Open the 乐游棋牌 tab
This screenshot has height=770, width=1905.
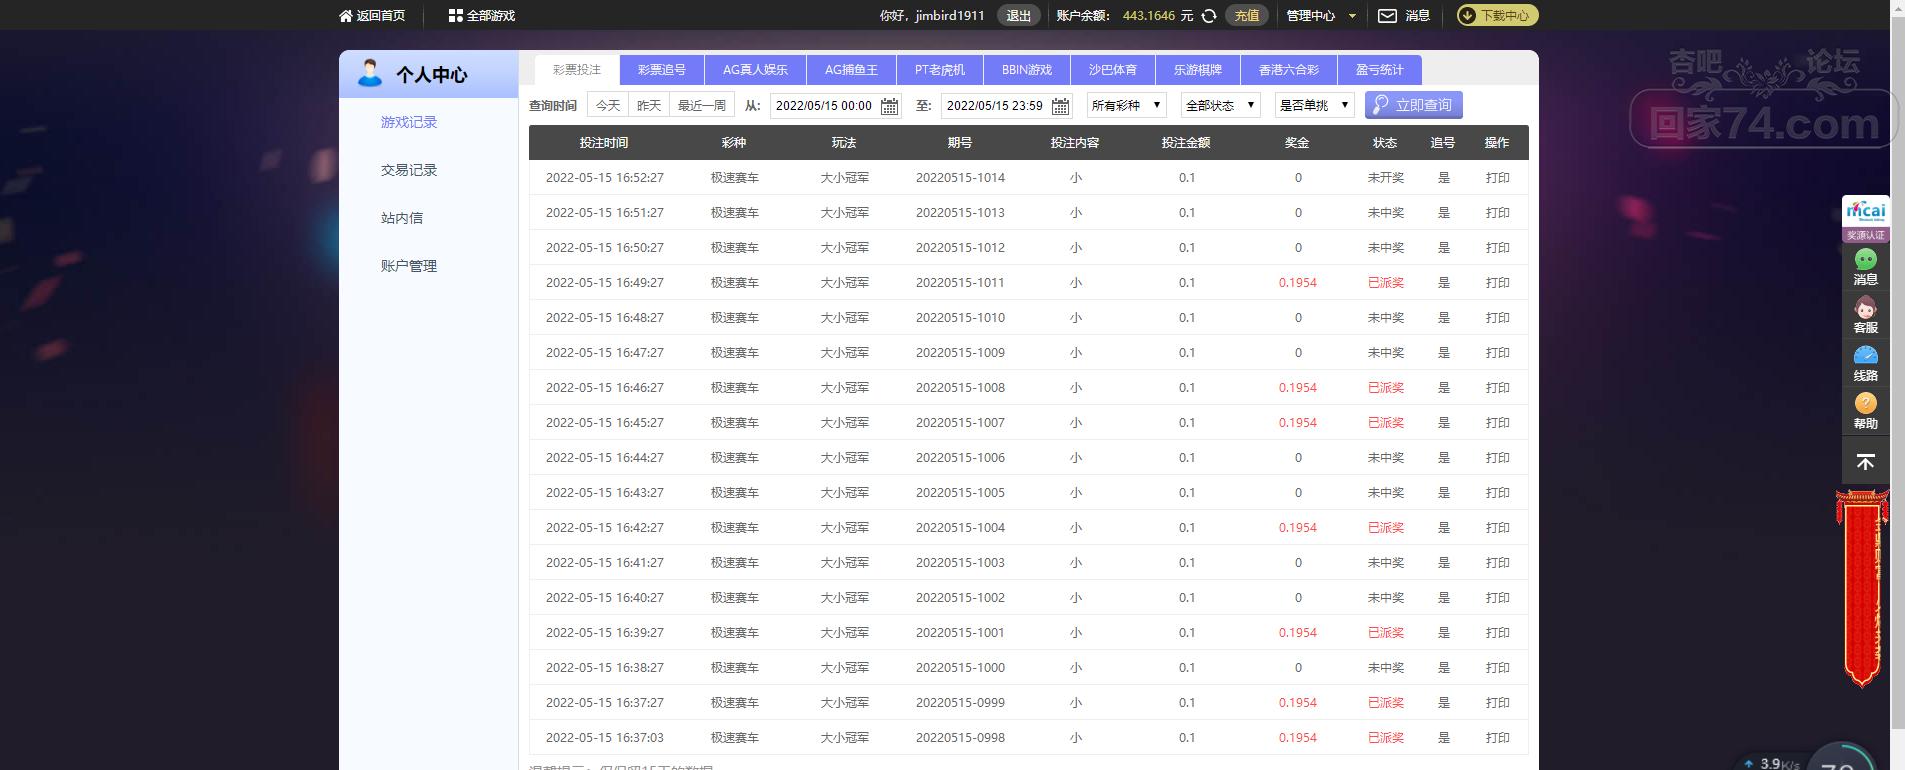pyautogui.click(x=1198, y=70)
